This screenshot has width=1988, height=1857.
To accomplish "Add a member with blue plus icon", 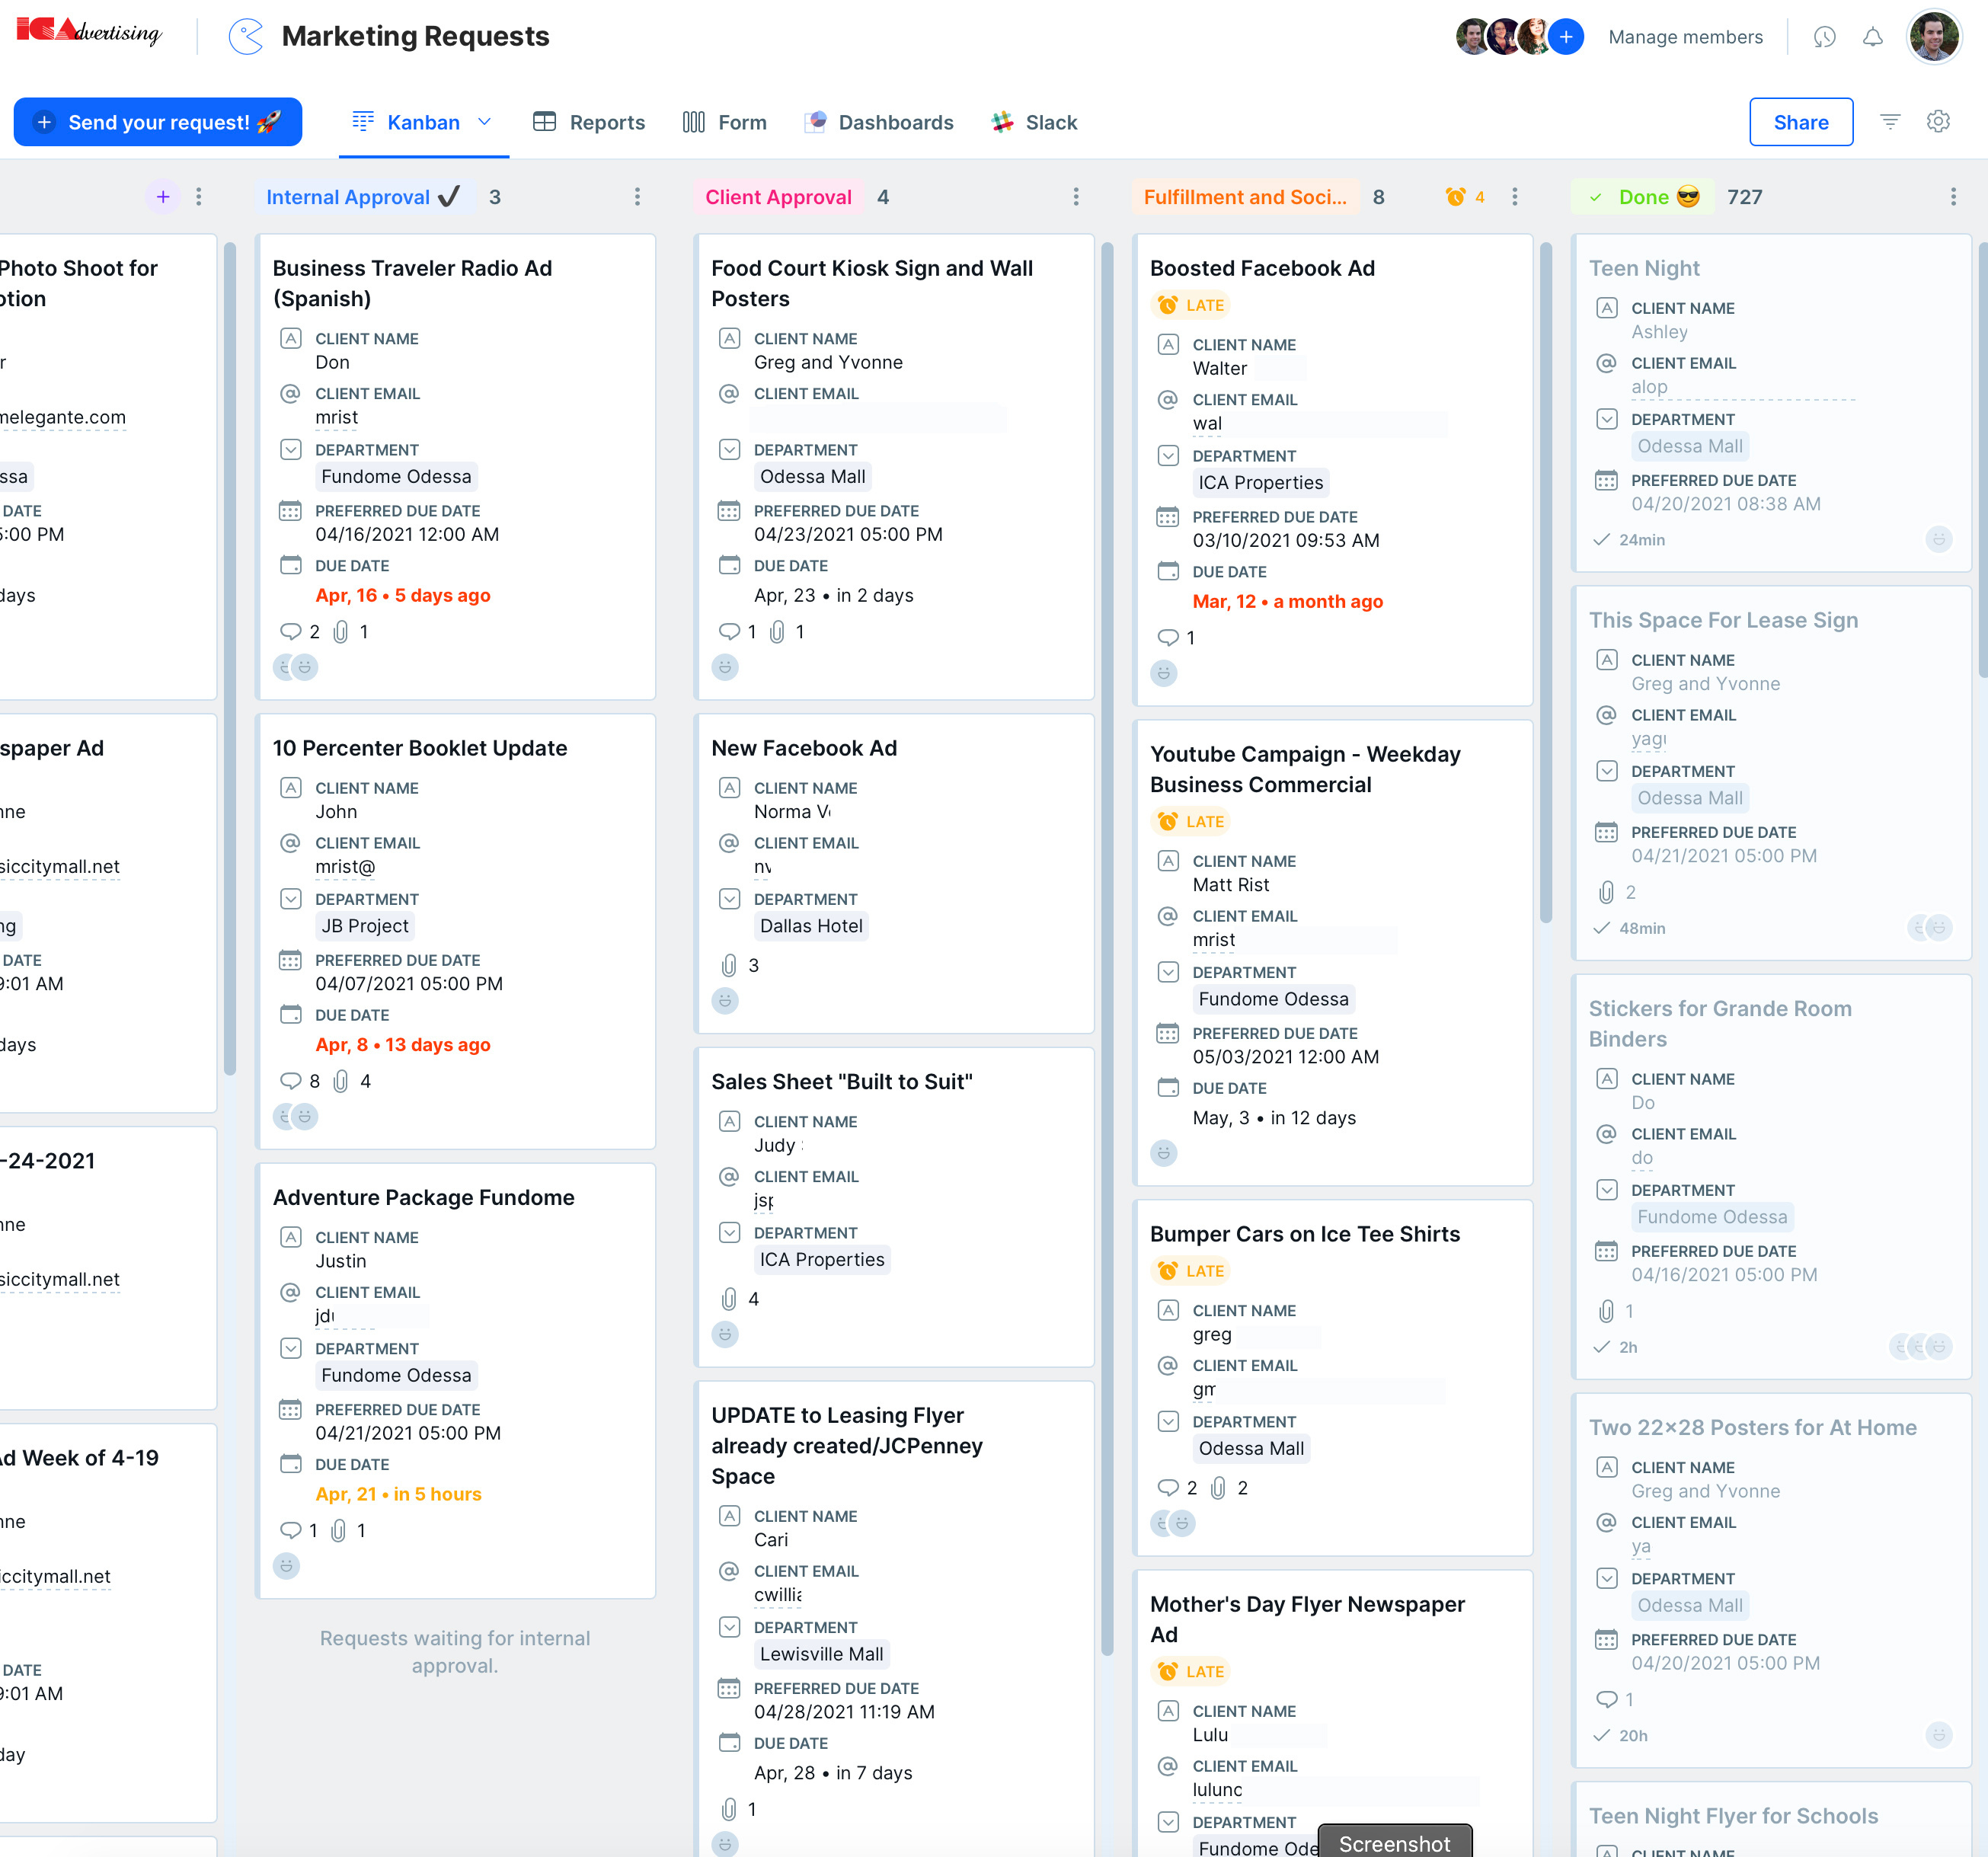I will 1565,37.
